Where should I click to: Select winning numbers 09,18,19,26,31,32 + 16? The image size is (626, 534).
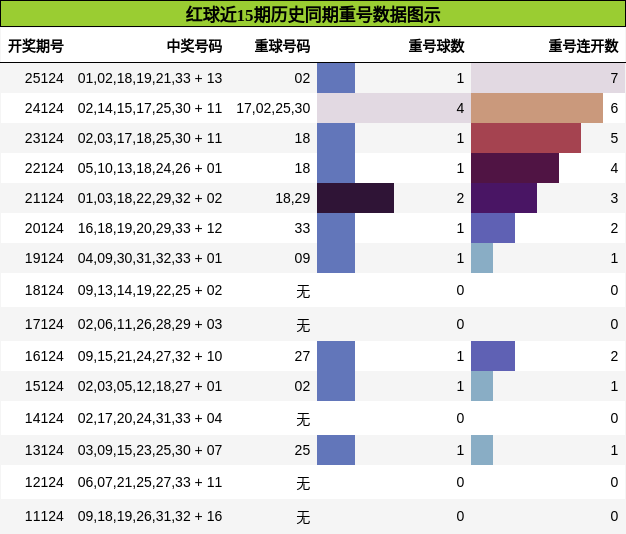click(x=150, y=516)
